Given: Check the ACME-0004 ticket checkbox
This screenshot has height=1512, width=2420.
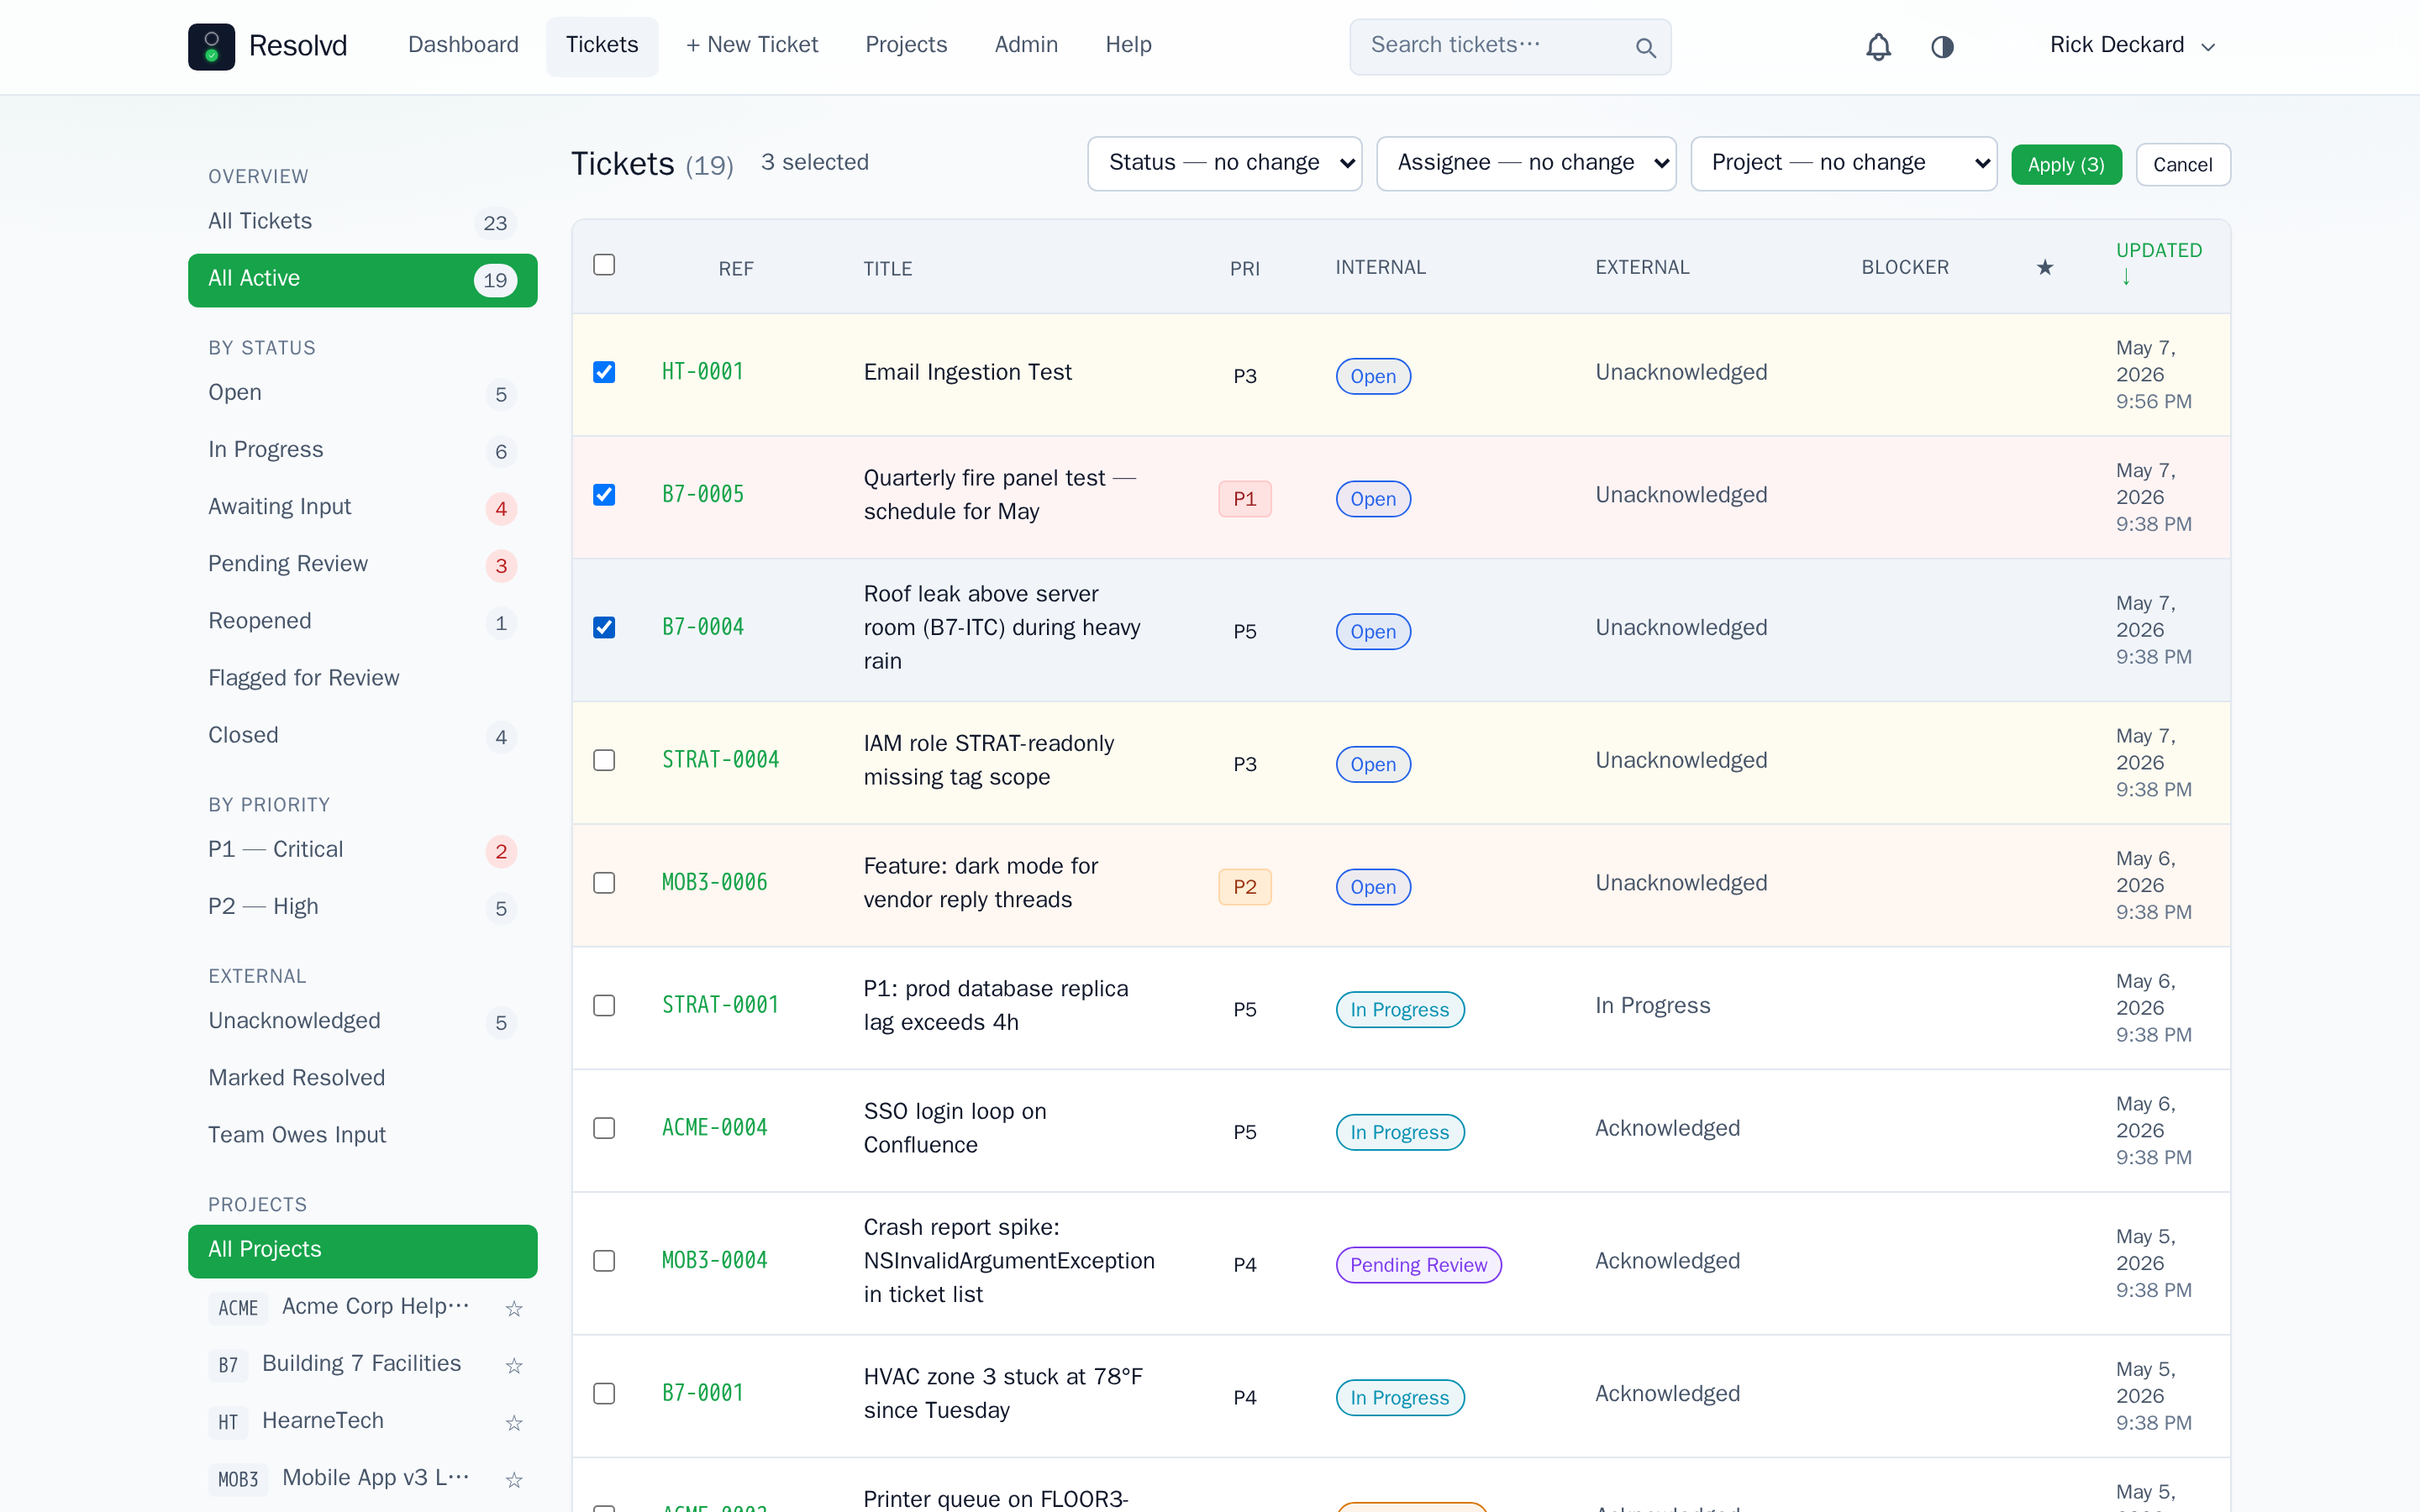Looking at the screenshot, I should coord(604,1128).
